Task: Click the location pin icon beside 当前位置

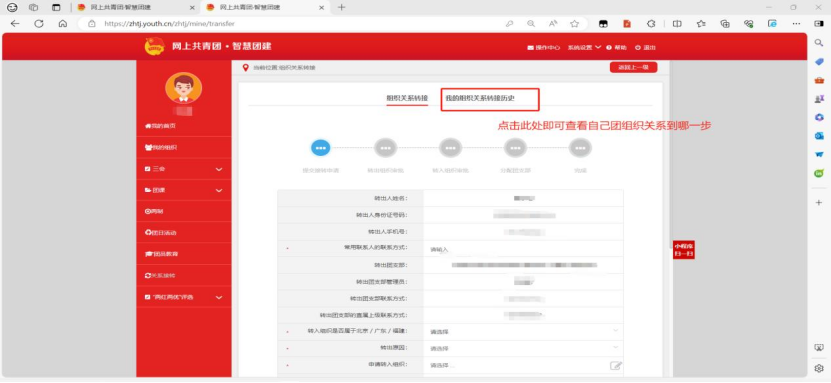Action: [x=245, y=67]
